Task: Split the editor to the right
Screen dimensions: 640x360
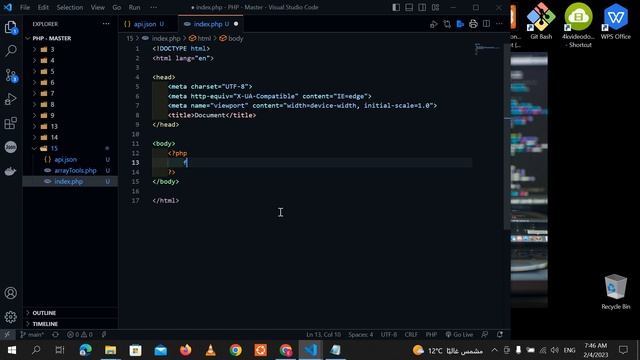Action: tap(486, 24)
